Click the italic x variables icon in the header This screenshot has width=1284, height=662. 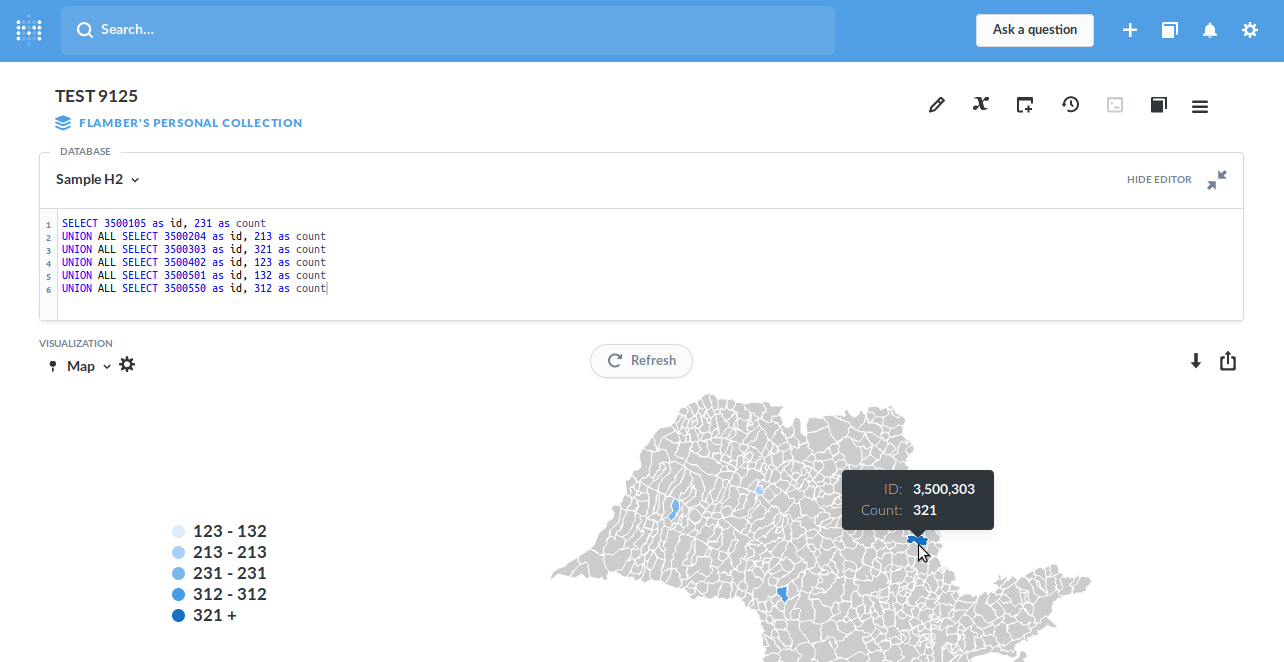(980, 104)
